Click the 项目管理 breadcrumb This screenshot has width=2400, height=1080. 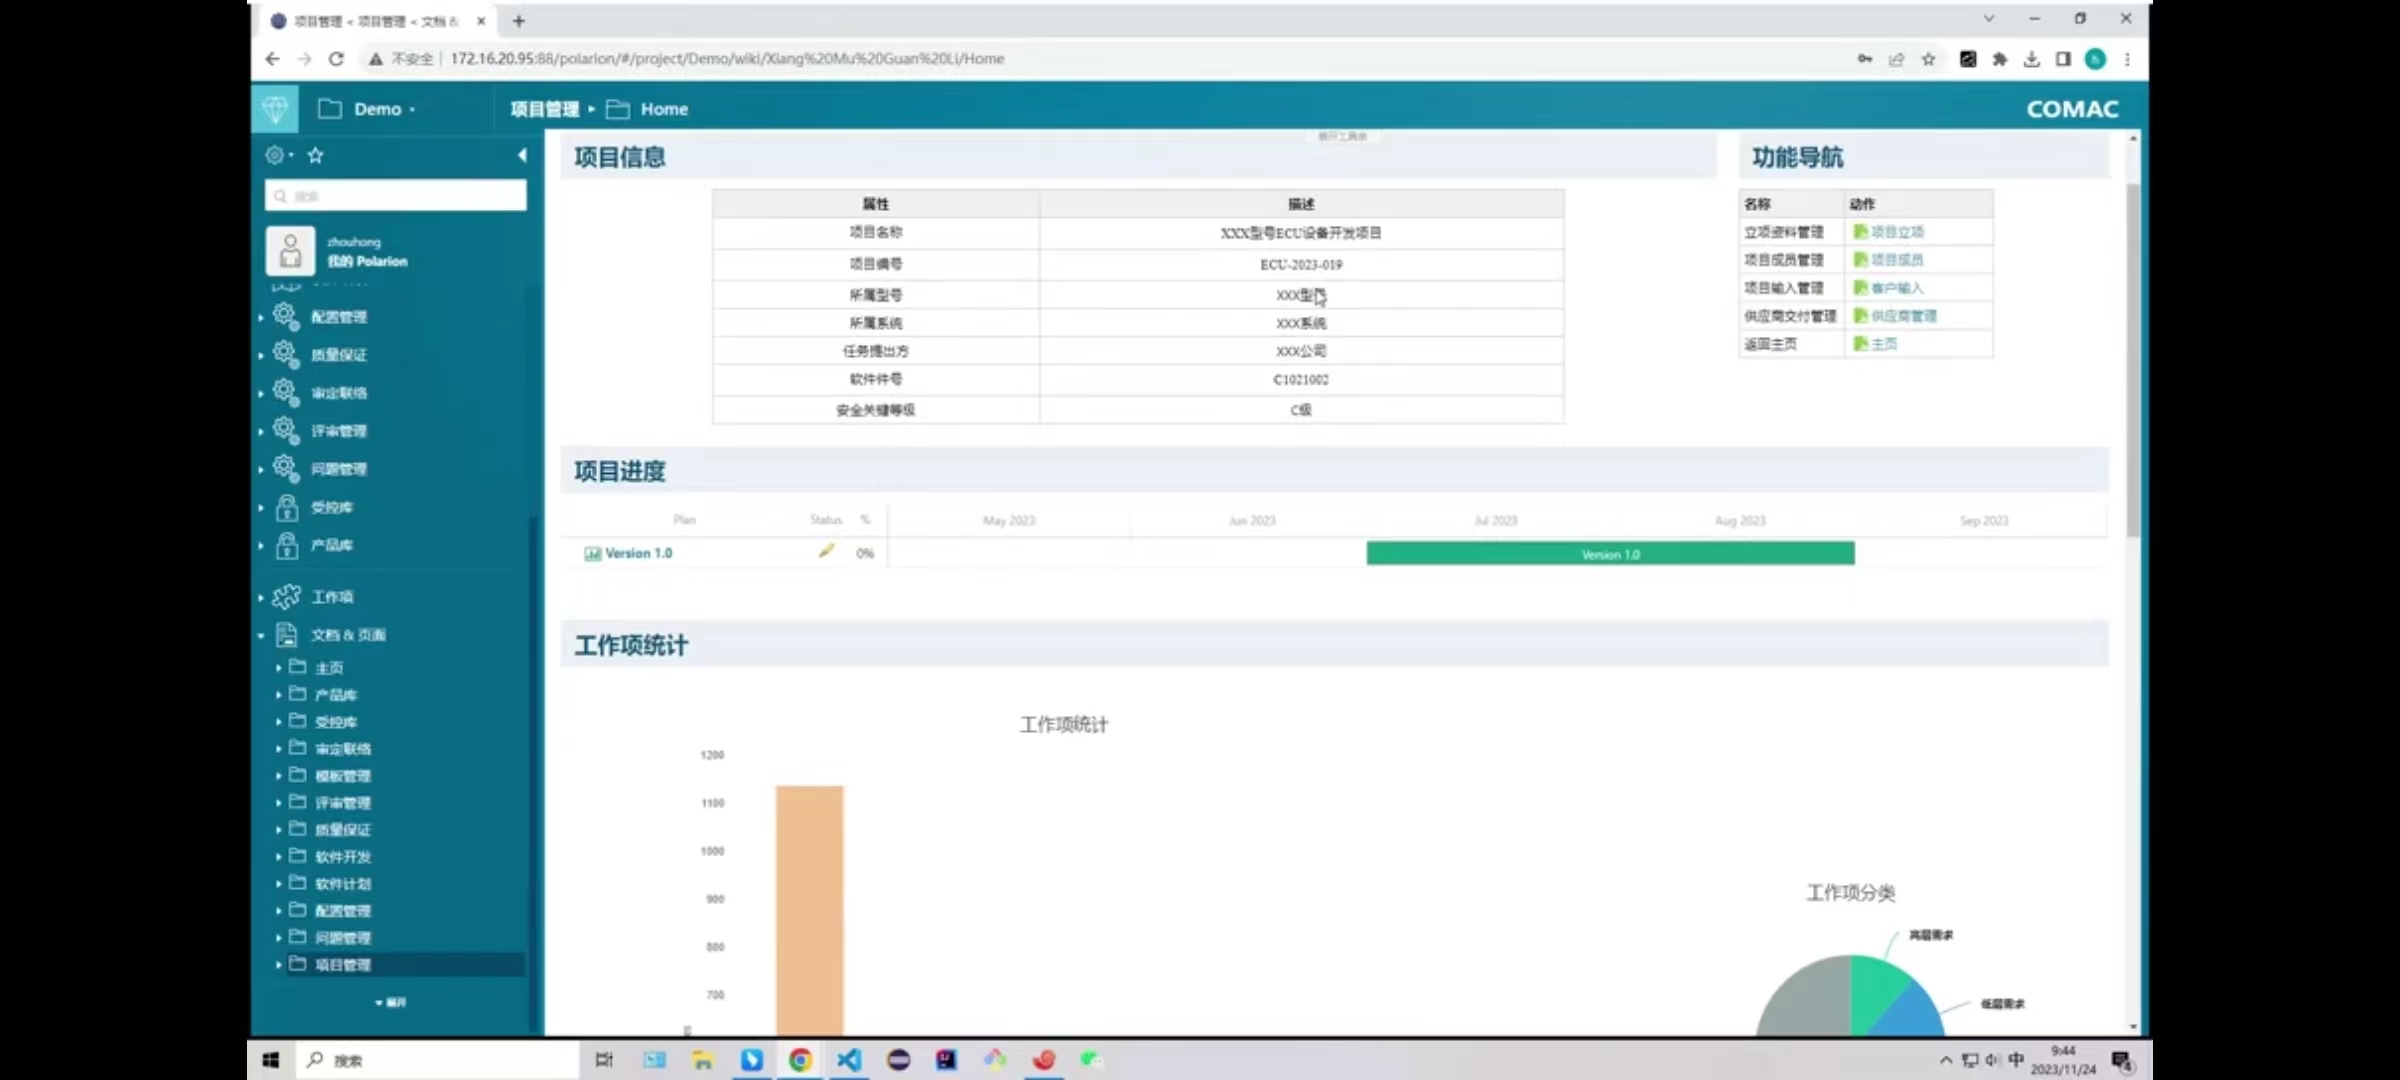click(545, 109)
